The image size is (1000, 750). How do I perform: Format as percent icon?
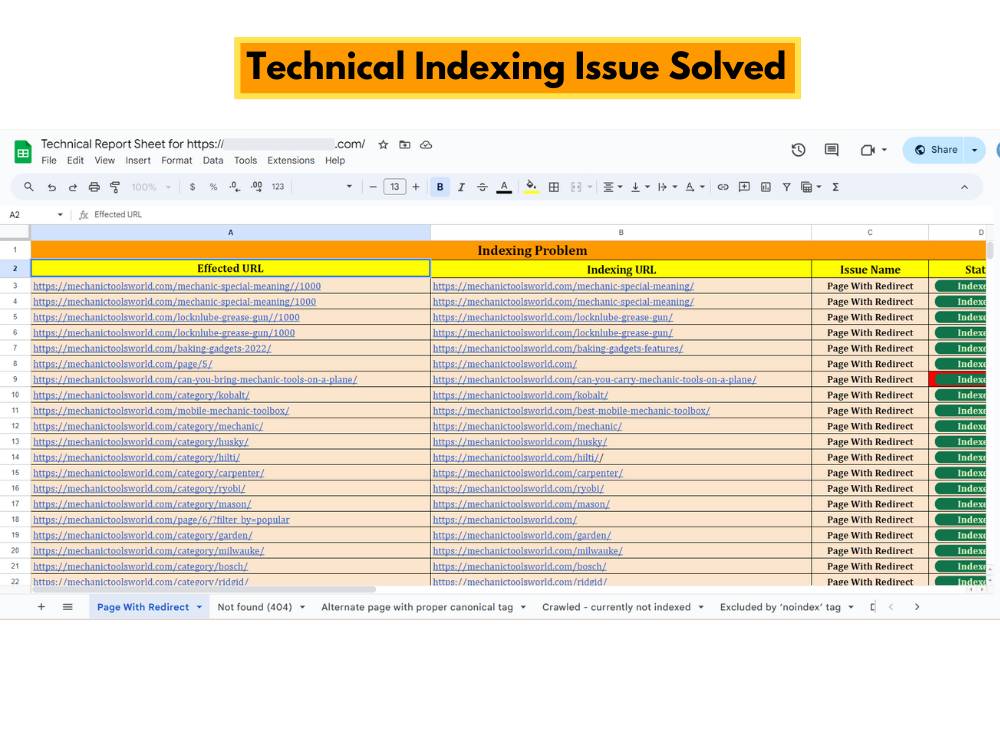[x=213, y=187]
